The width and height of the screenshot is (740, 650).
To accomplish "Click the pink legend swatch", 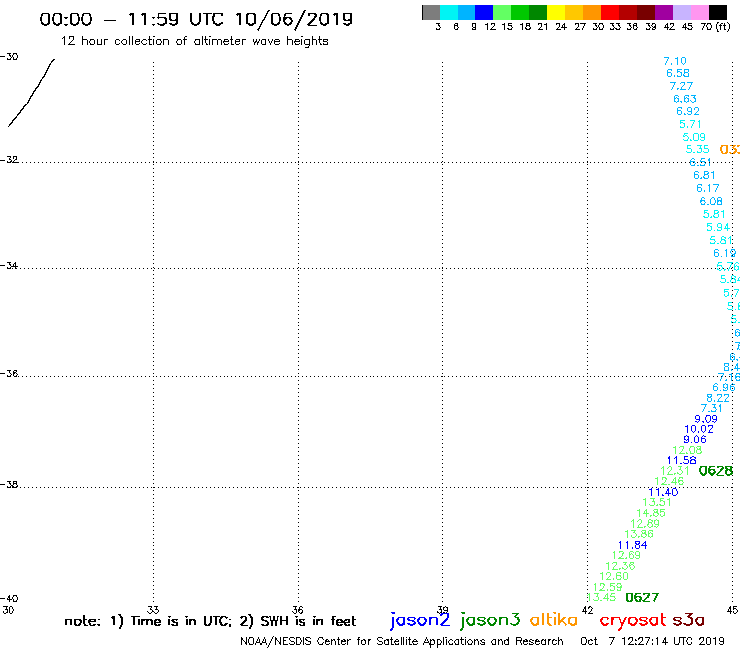I will 700,12.
